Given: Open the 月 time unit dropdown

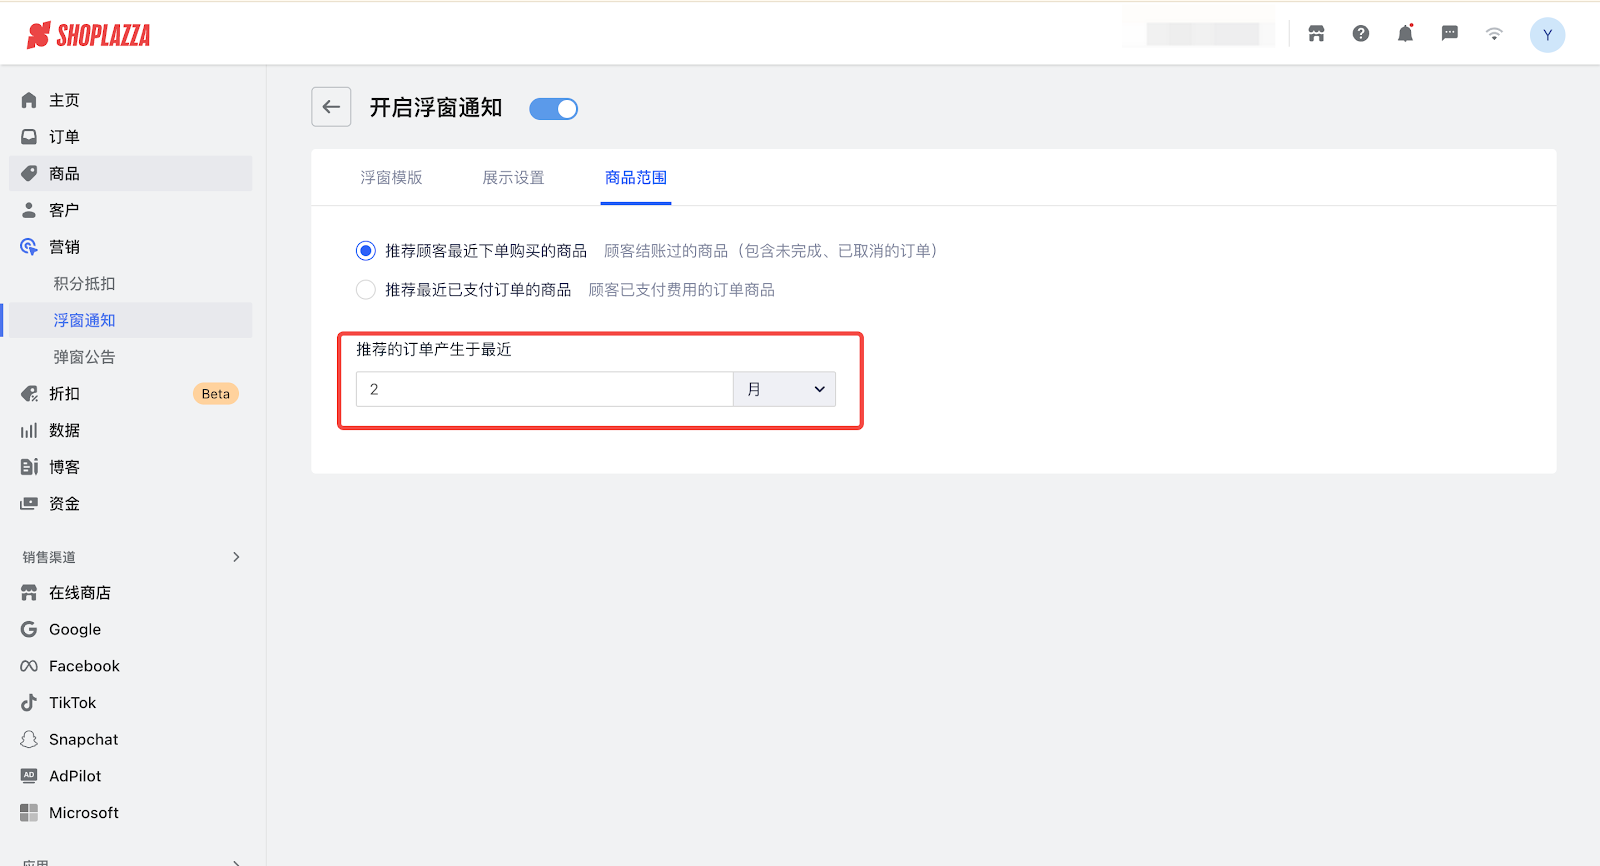Looking at the screenshot, I should (784, 390).
